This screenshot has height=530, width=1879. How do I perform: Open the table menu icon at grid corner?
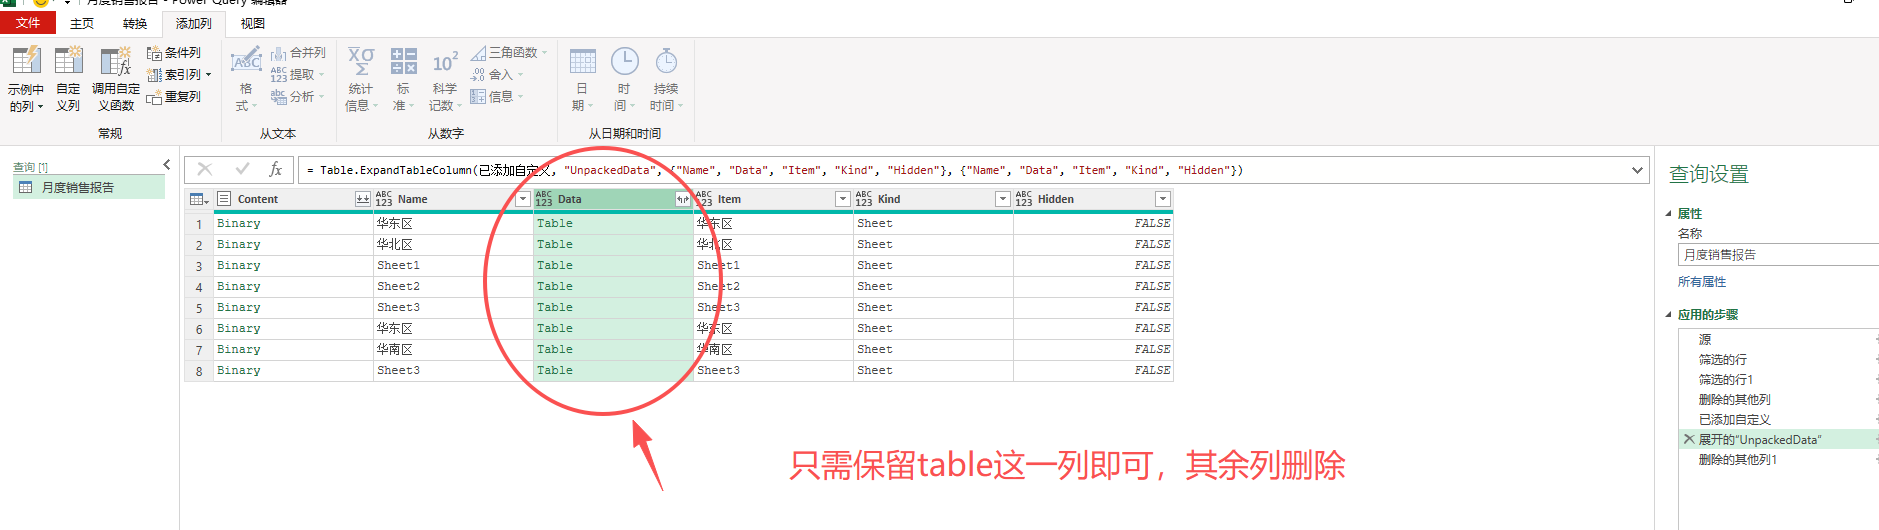point(199,200)
